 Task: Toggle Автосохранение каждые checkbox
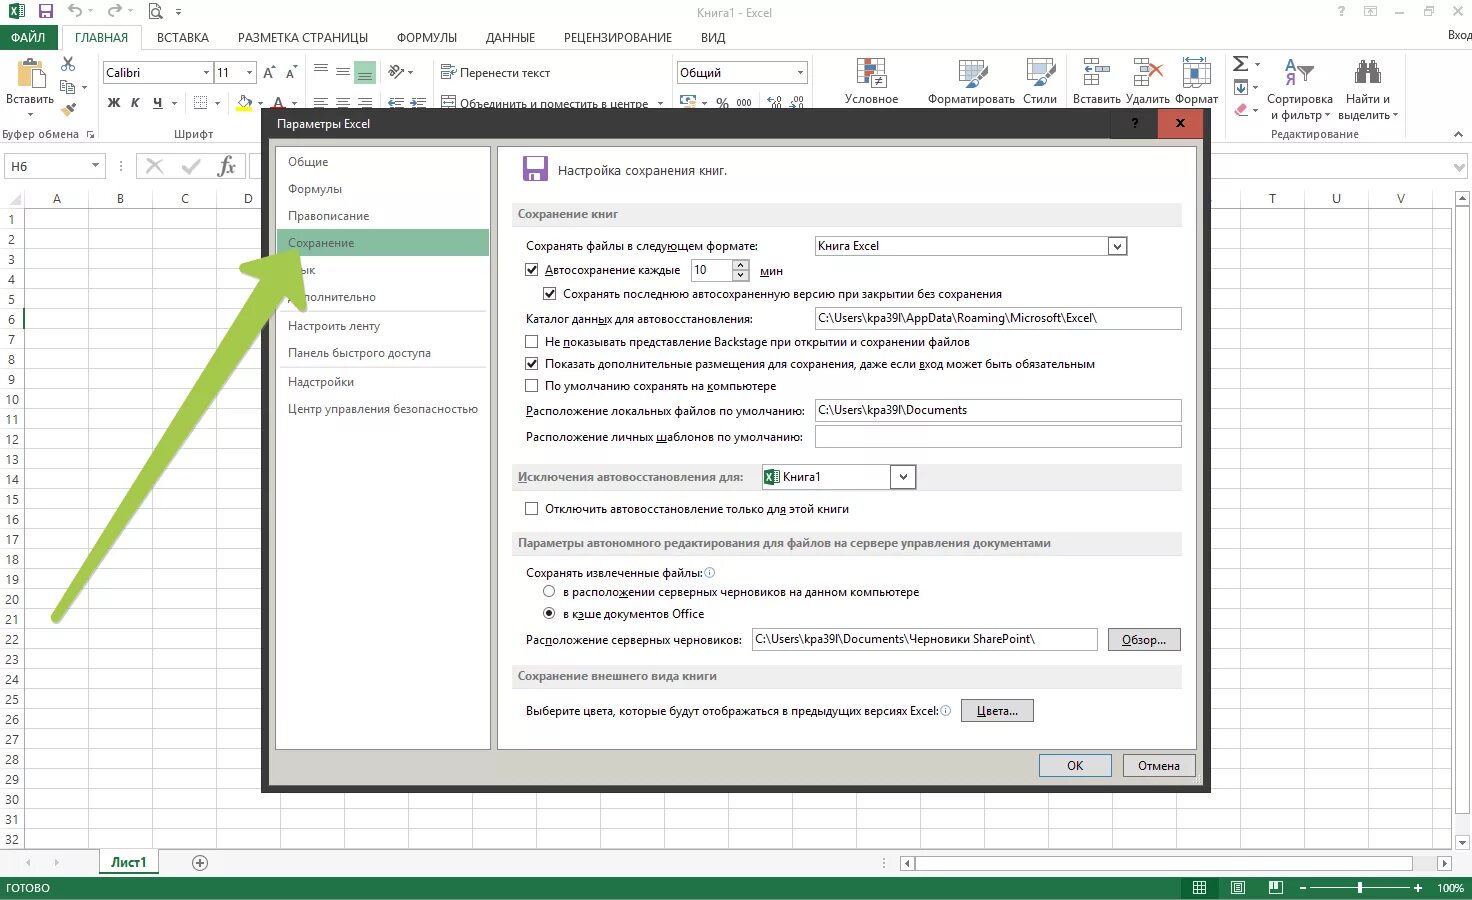tap(532, 270)
